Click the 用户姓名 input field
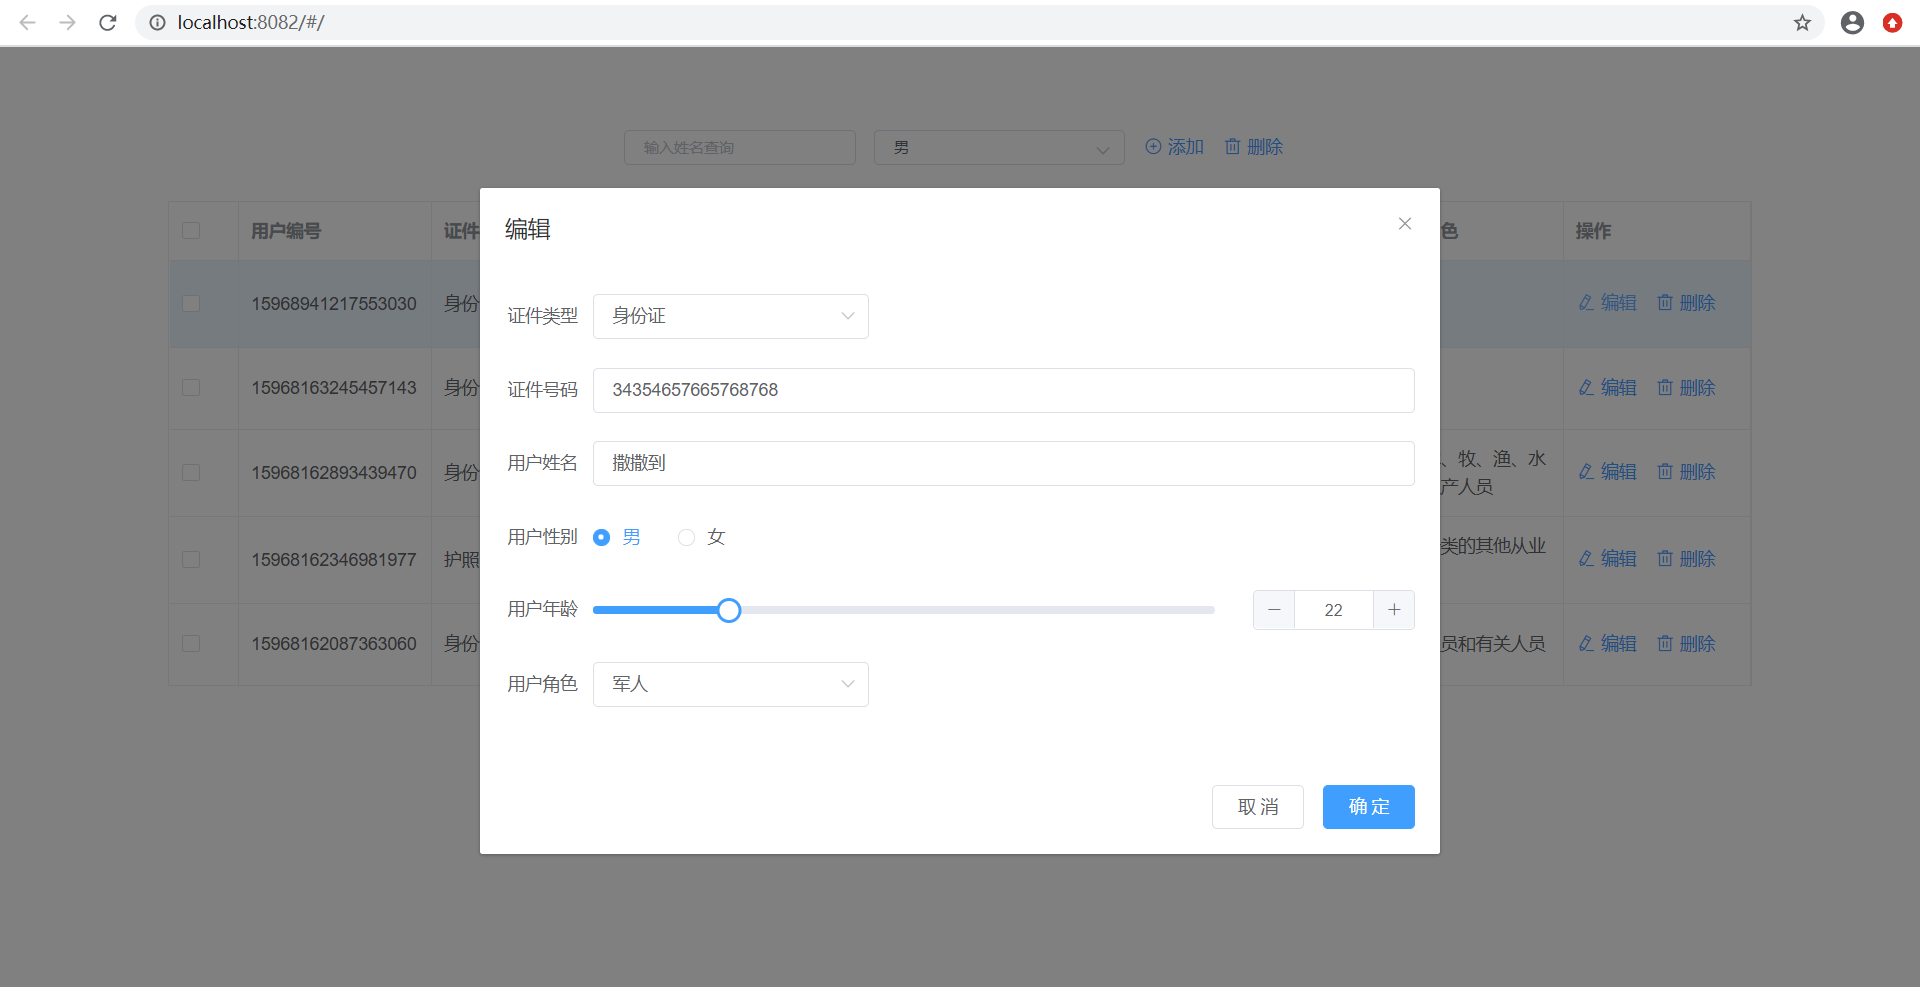1920x987 pixels. coord(1003,463)
